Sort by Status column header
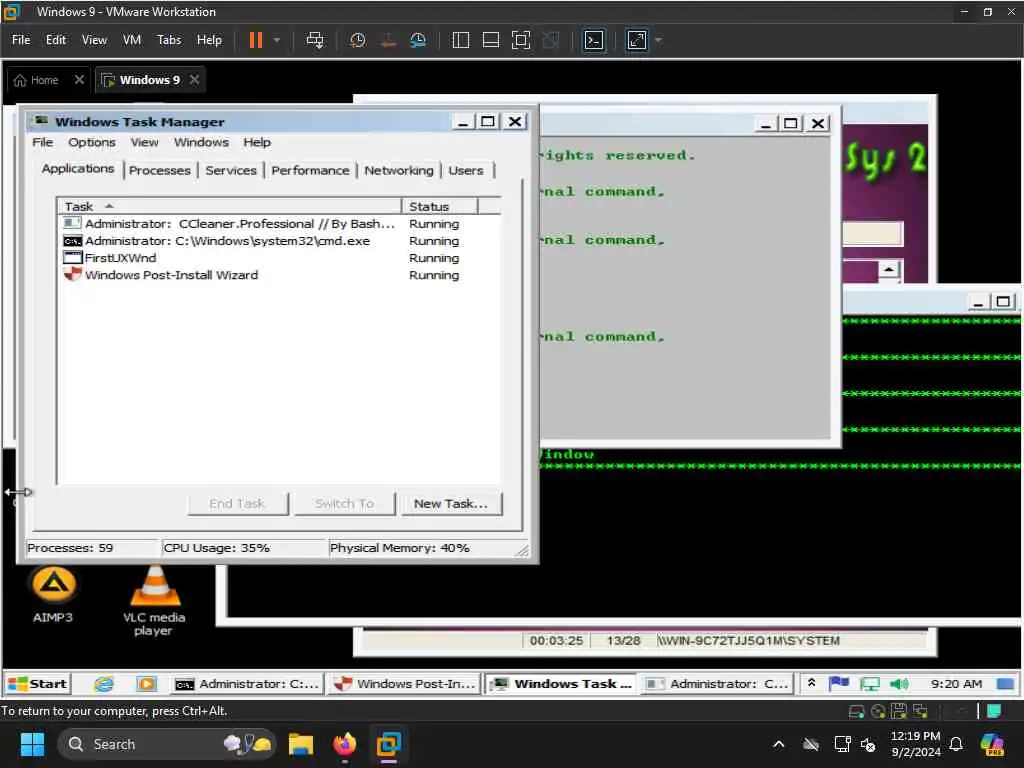 point(440,206)
